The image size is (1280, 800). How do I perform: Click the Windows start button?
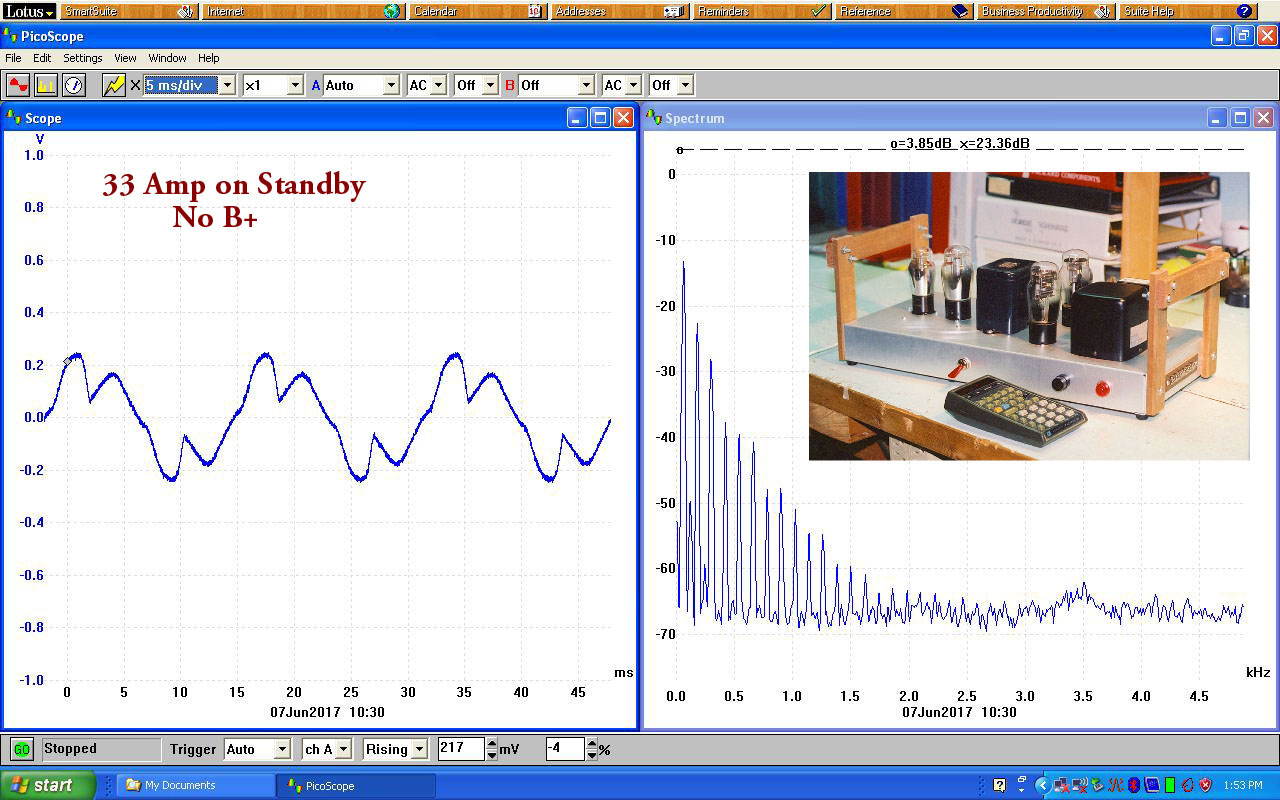[x=47, y=785]
